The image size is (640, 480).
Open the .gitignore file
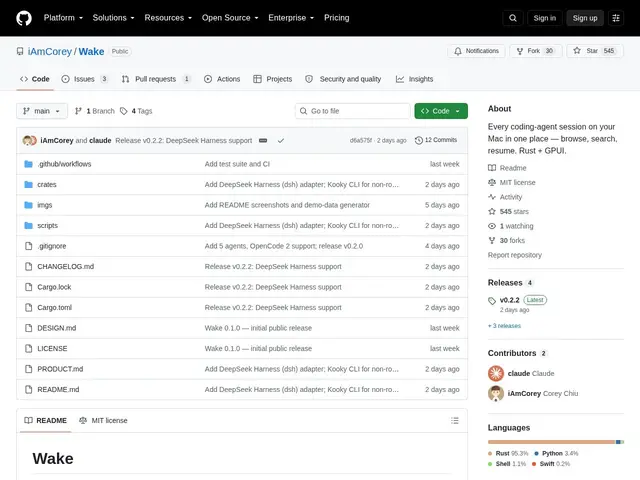click(x=51, y=246)
